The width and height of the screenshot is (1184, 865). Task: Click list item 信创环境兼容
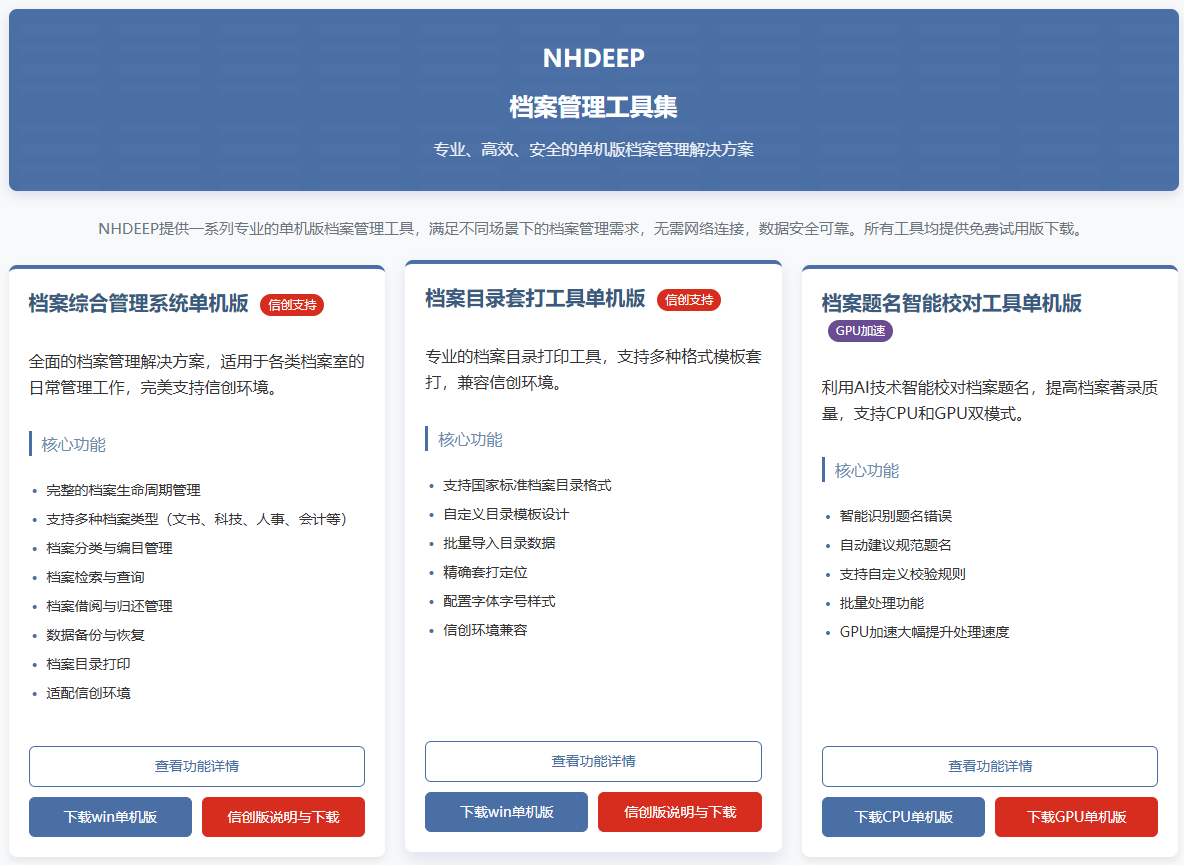pyautogui.click(x=485, y=630)
